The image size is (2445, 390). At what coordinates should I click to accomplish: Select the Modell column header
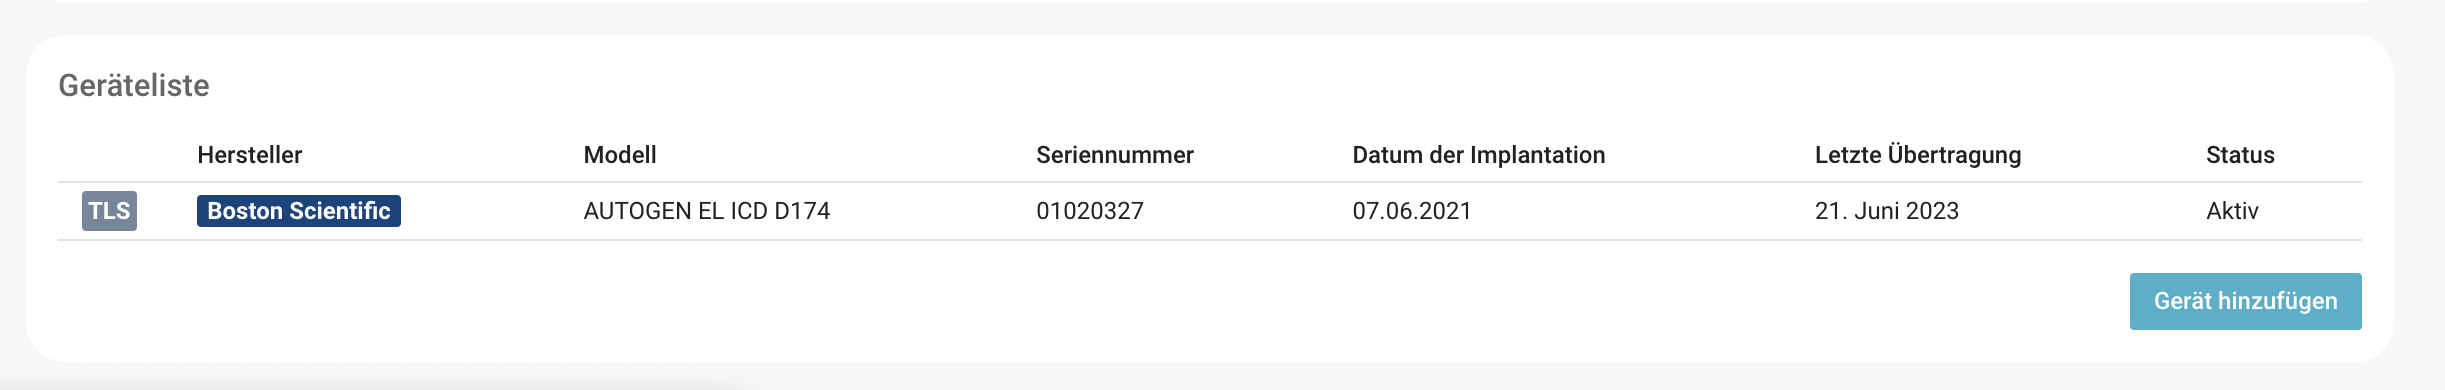click(x=620, y=155)
